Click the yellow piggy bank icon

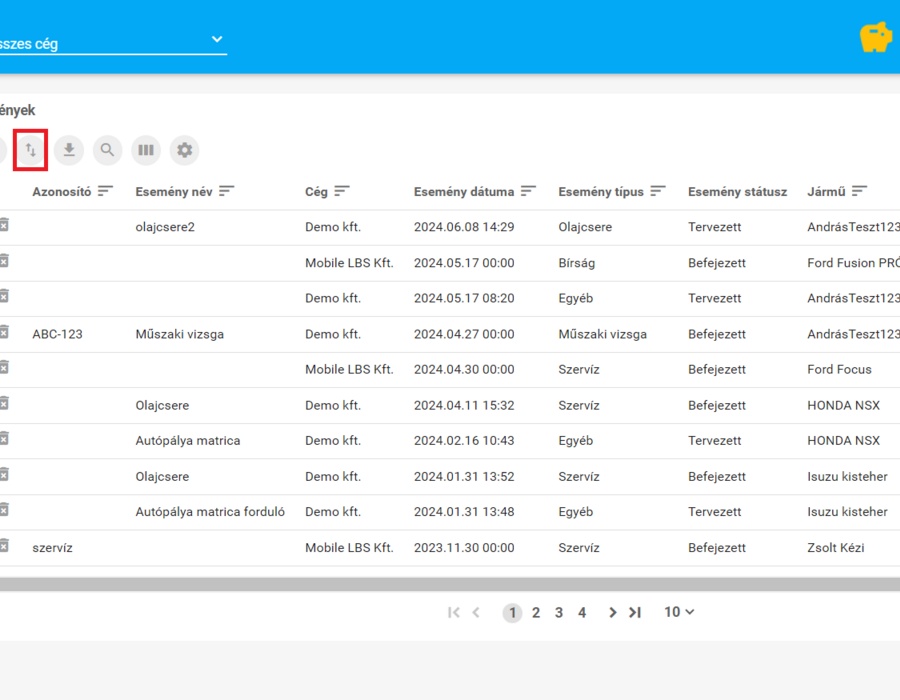point(876,38)
